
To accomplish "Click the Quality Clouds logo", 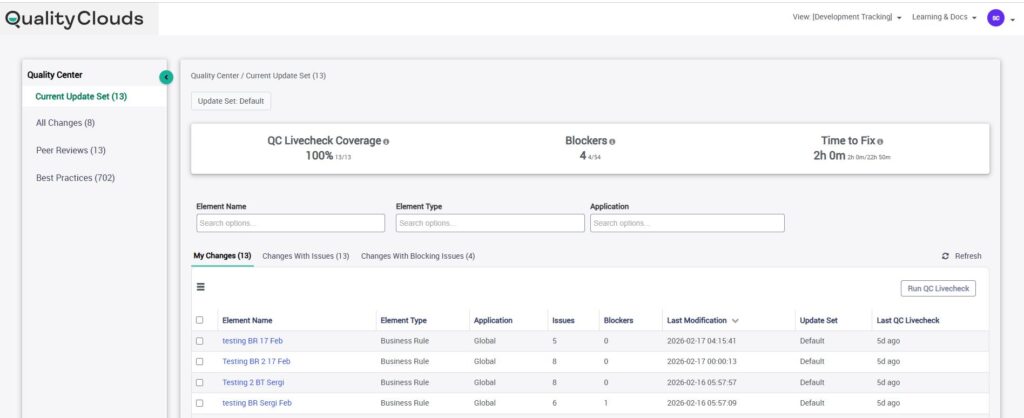I will coord(75,18).
